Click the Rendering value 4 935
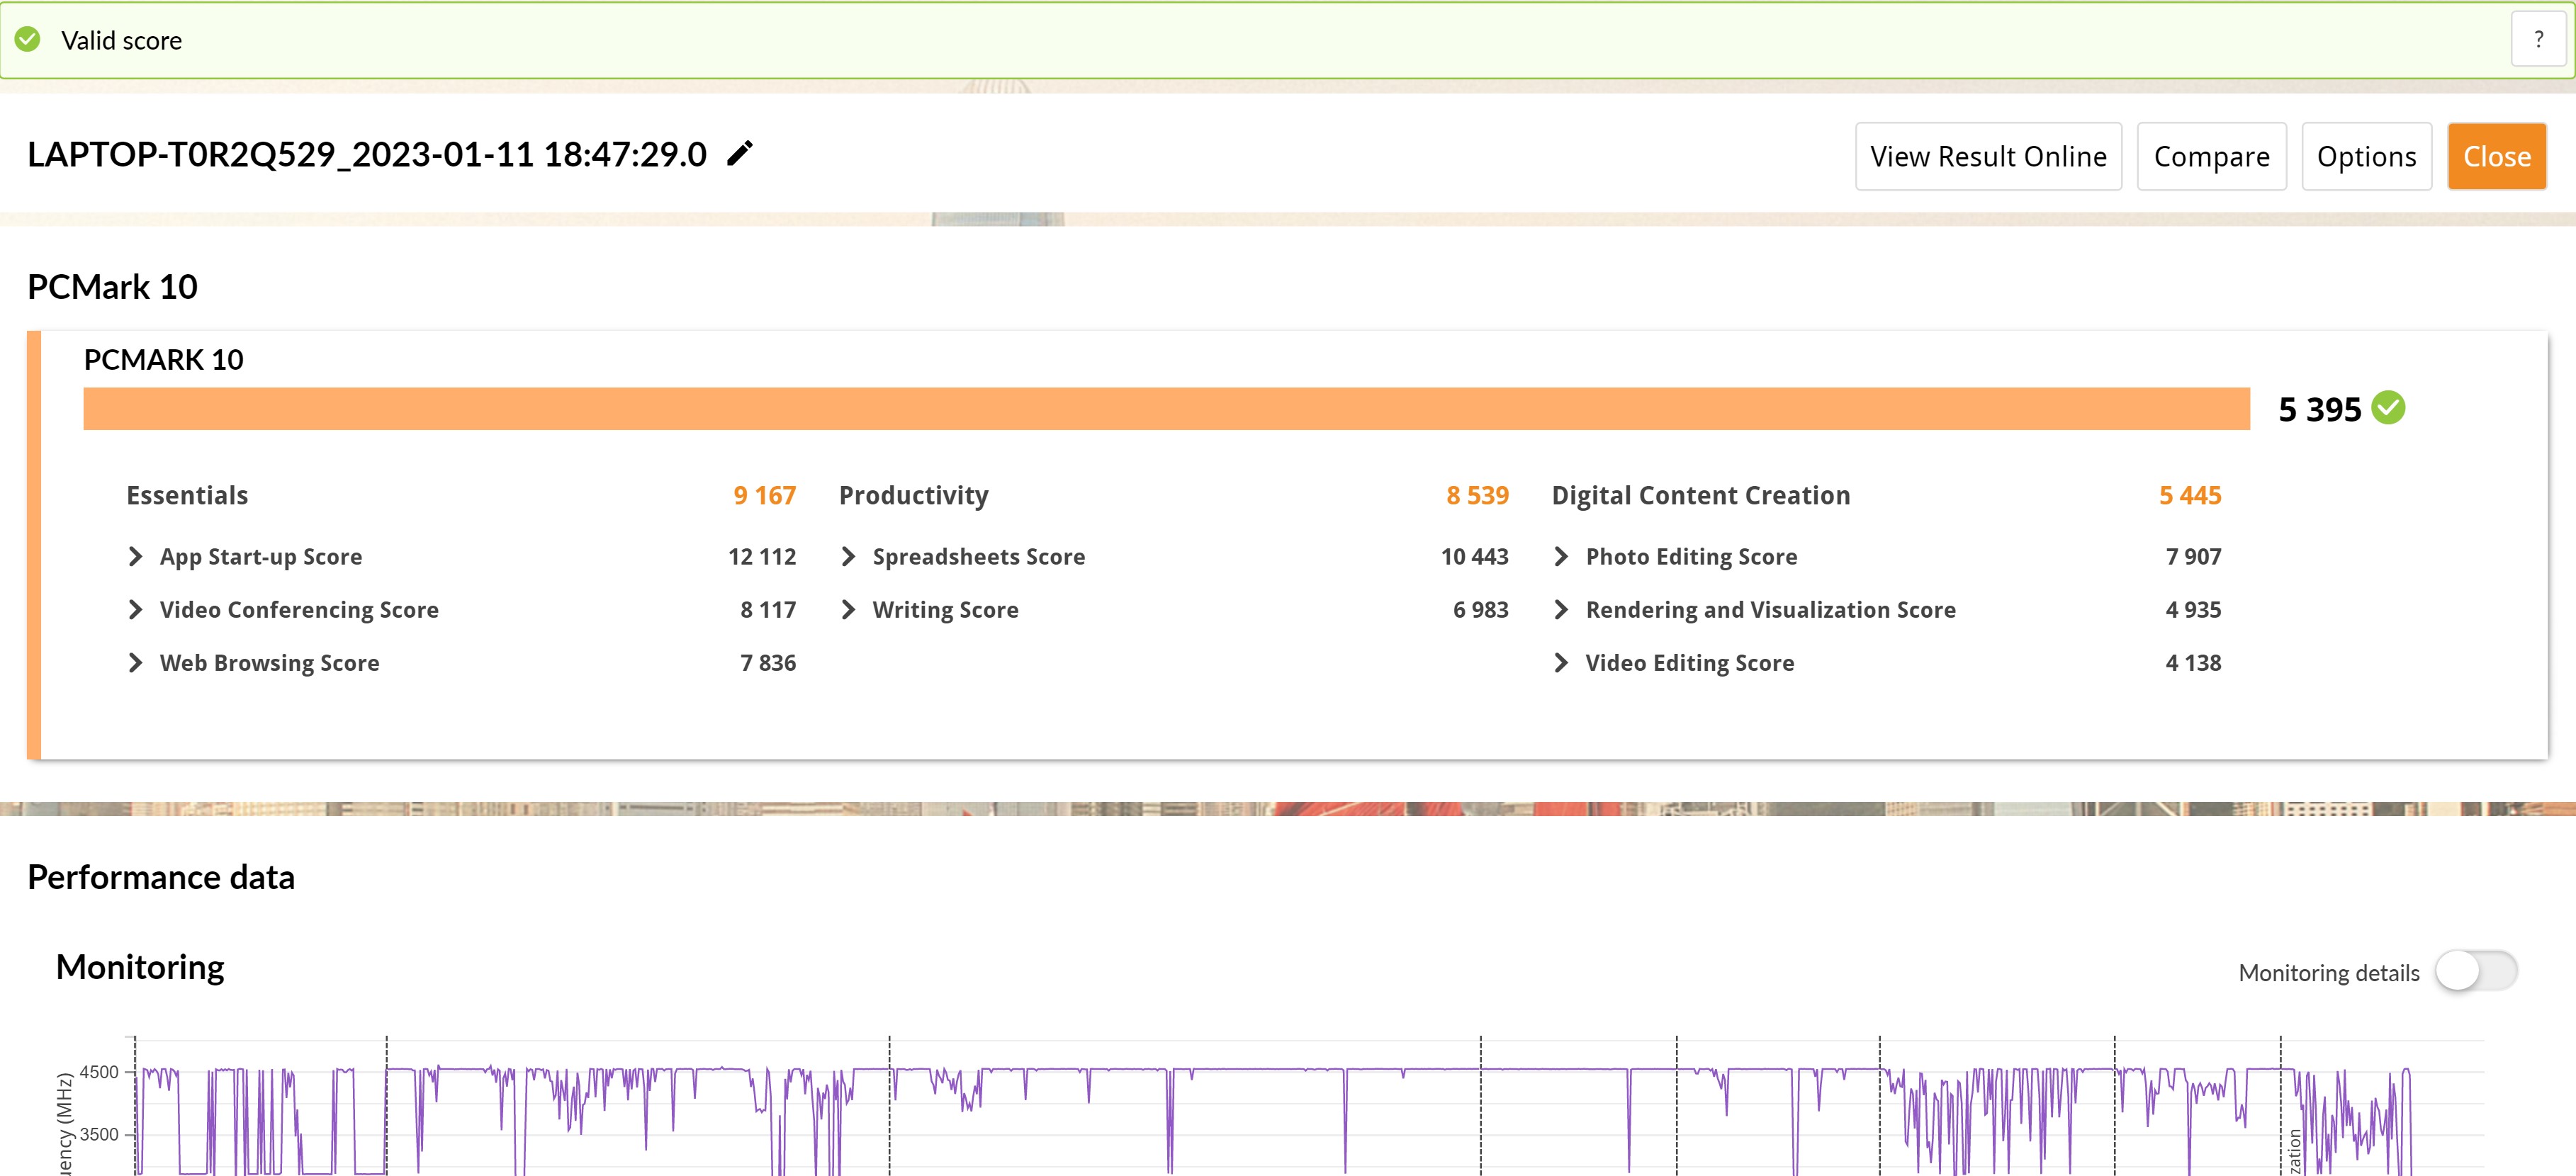This screenshot has height=1176, width=2576. [2193, 609]
